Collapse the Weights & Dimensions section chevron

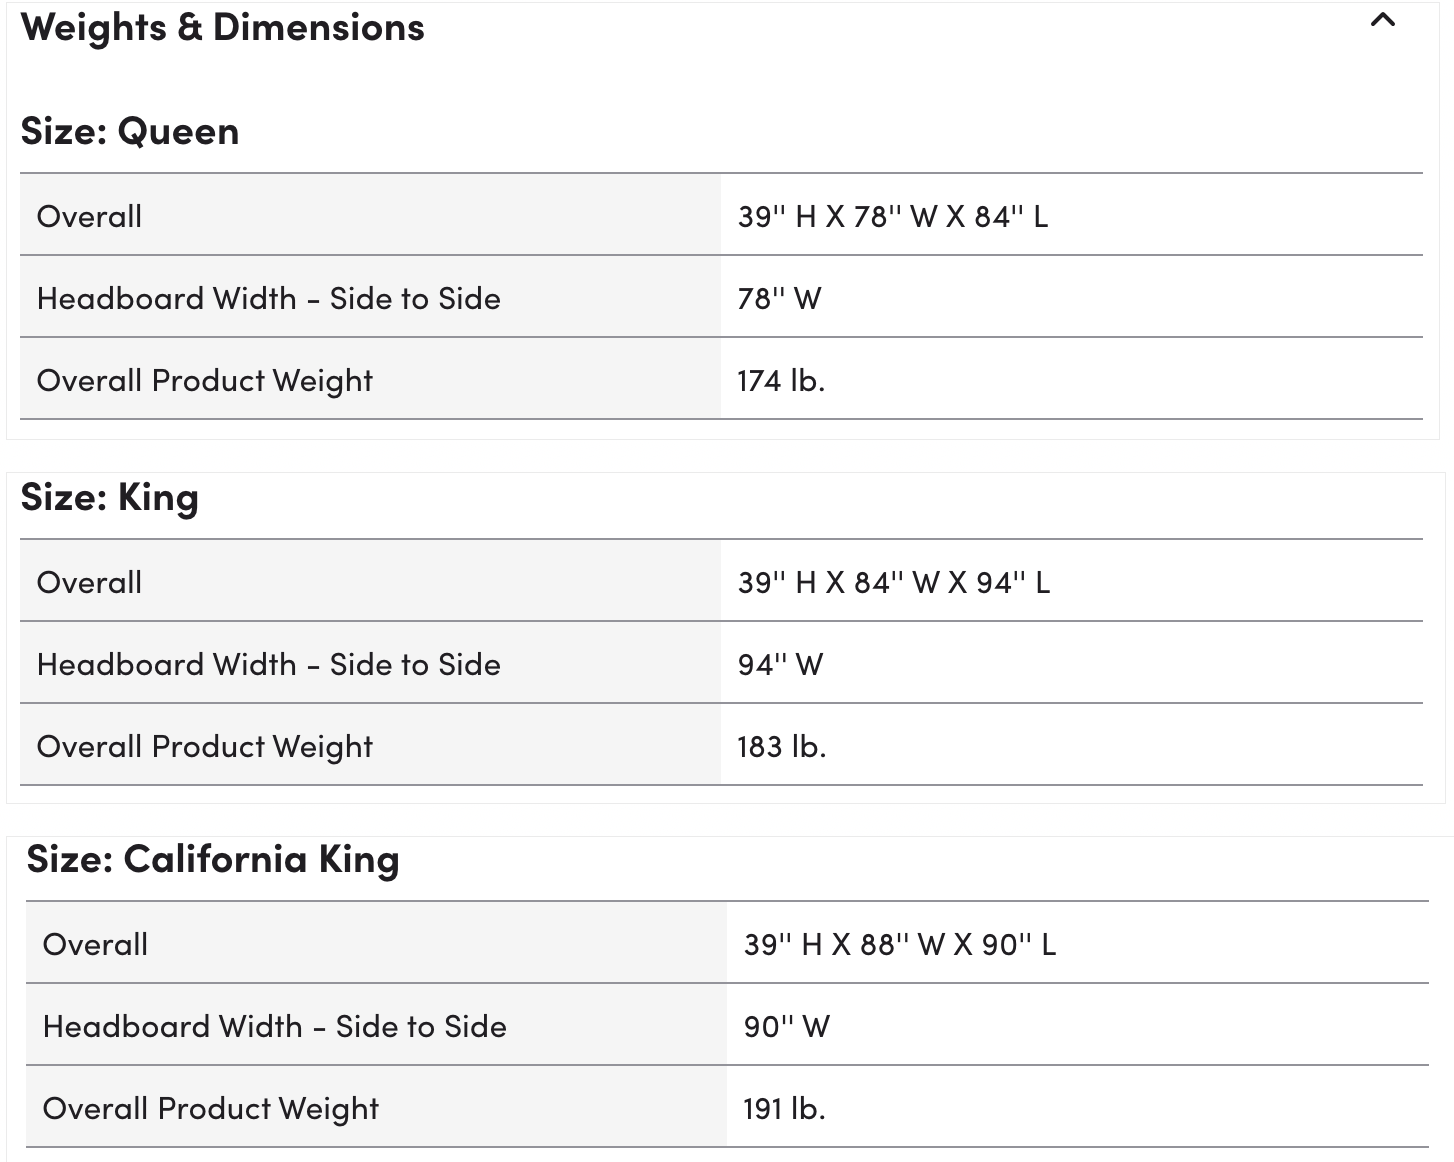pos(1382,20)
